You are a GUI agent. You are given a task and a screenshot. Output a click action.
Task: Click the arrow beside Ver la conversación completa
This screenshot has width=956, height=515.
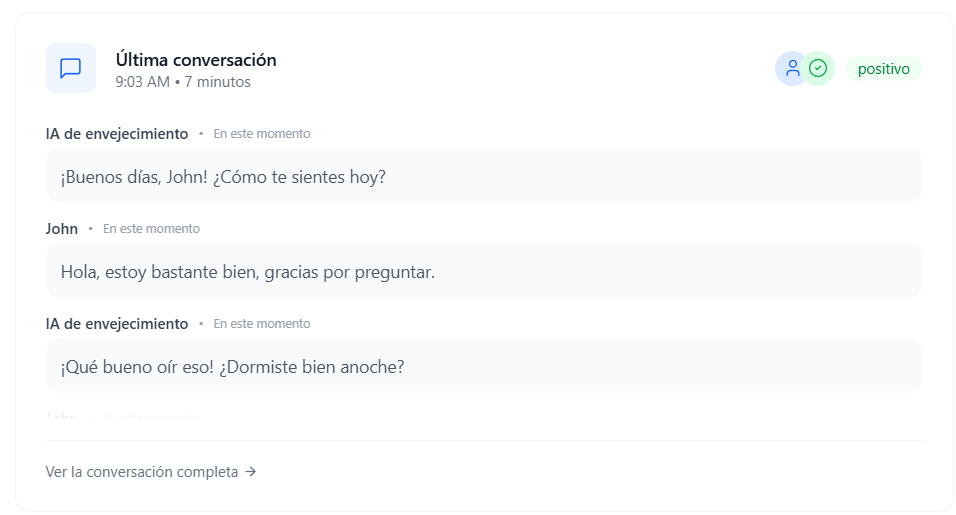[x=251, y=472]
